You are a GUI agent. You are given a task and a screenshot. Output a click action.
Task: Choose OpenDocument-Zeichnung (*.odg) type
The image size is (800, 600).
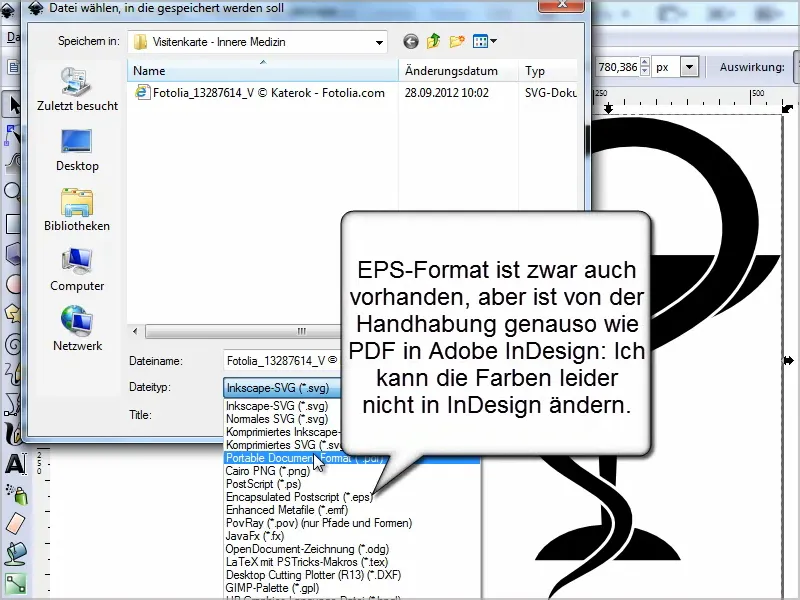click(x=307, y=549)
